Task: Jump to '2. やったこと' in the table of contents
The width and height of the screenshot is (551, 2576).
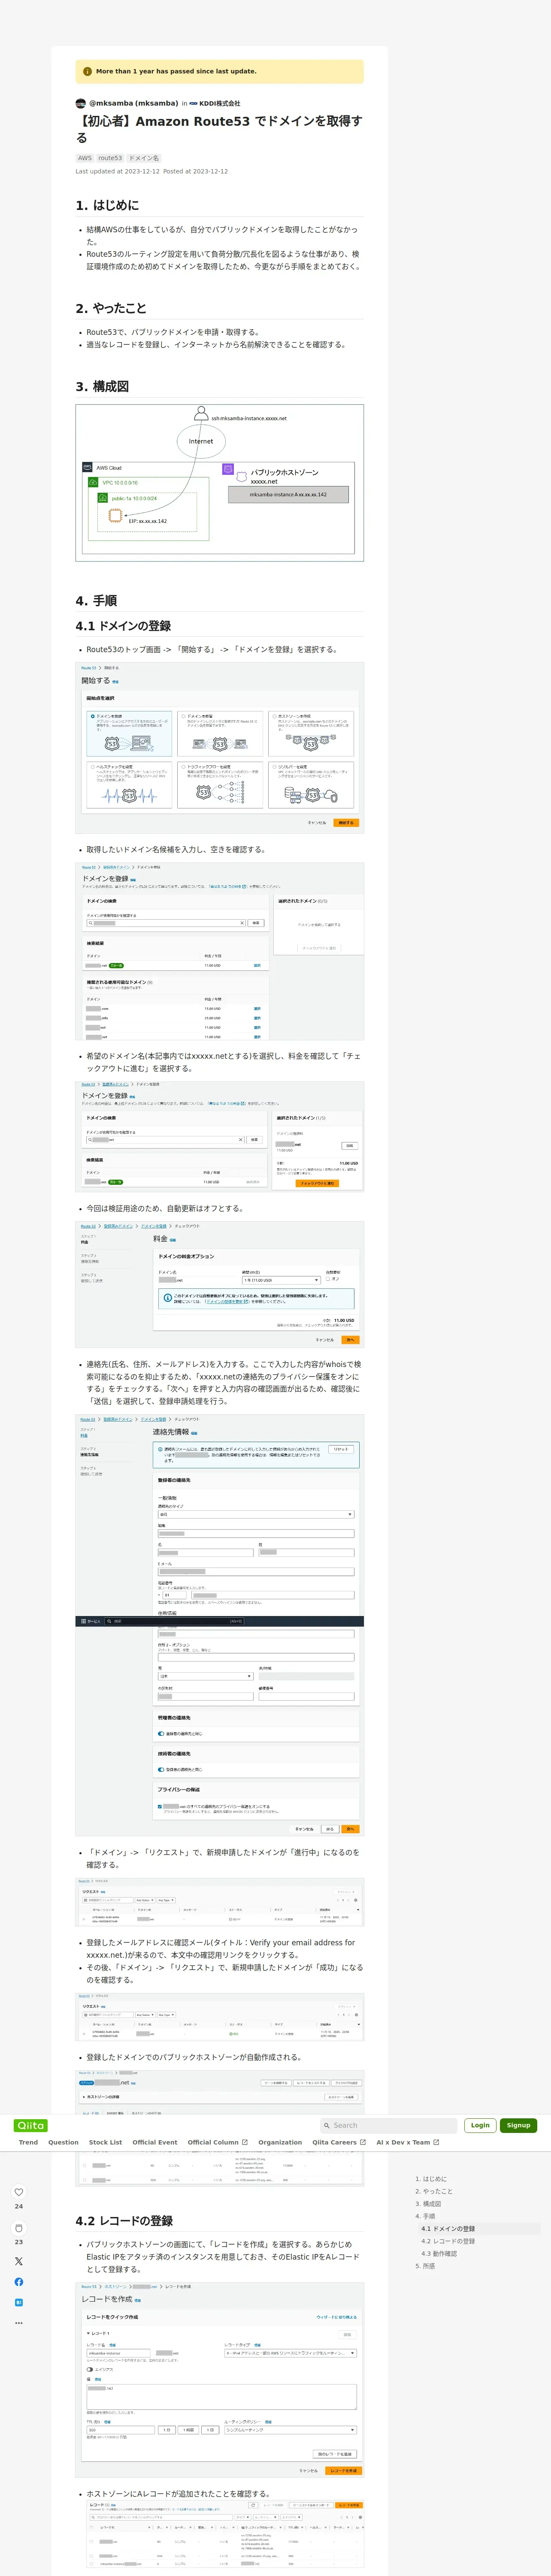Action: pyautogui.click(x=434, y=2191)
